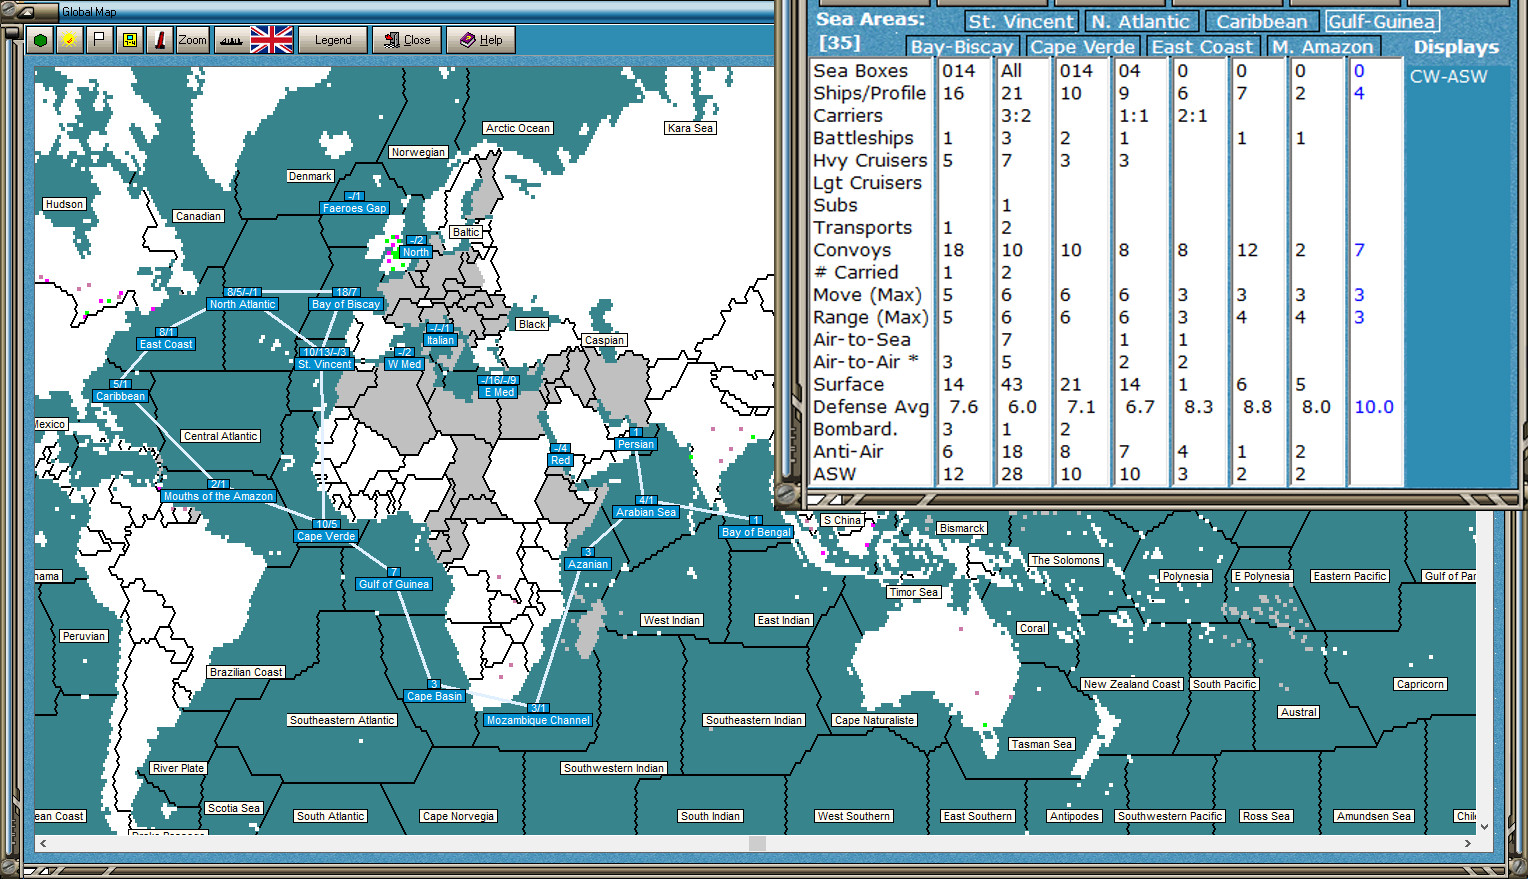Click the Caribbean label on the map

120,396
